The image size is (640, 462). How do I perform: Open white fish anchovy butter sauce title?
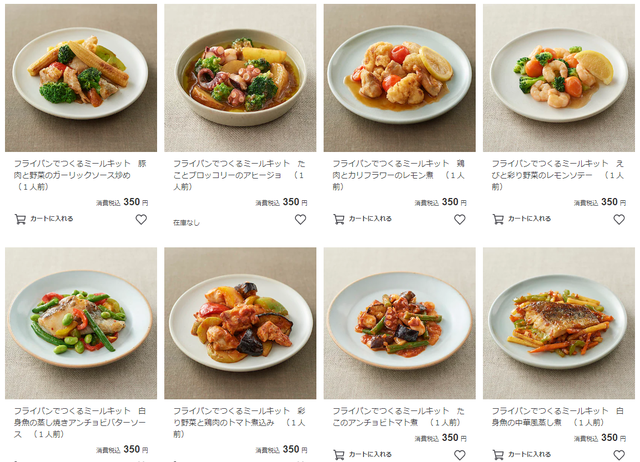coord(80,422)
